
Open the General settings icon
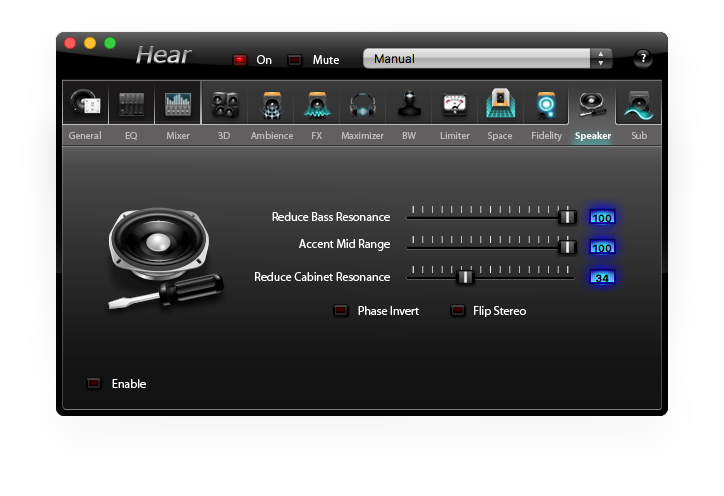pos(85,104)
